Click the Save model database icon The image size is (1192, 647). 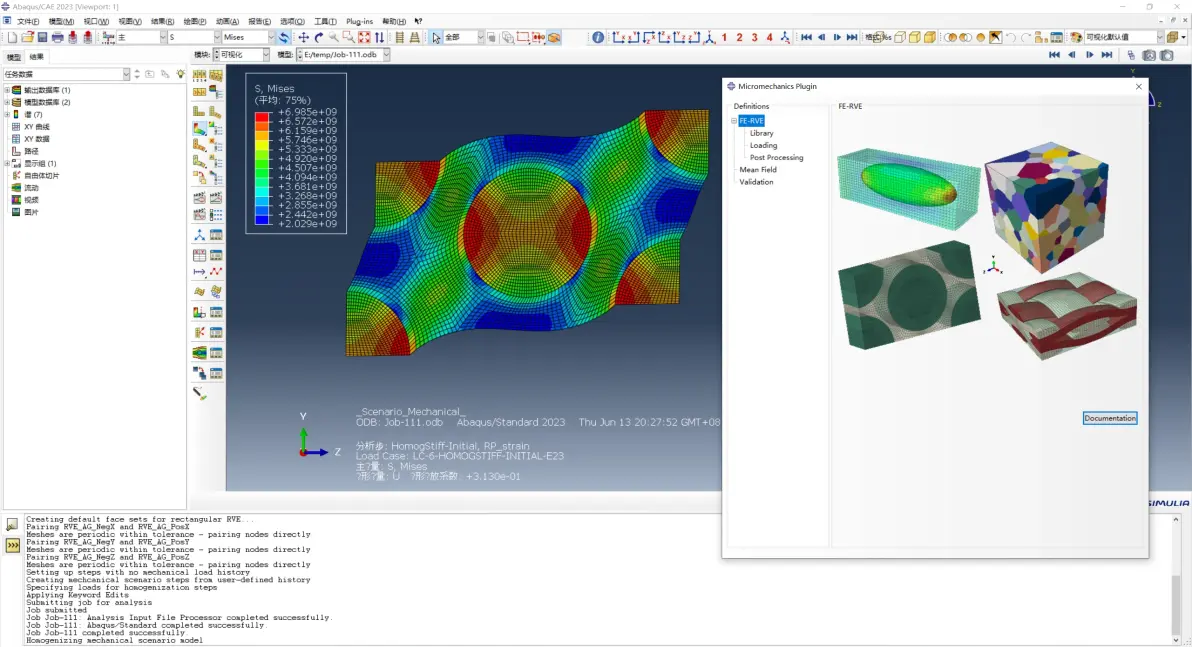point(43,37)
